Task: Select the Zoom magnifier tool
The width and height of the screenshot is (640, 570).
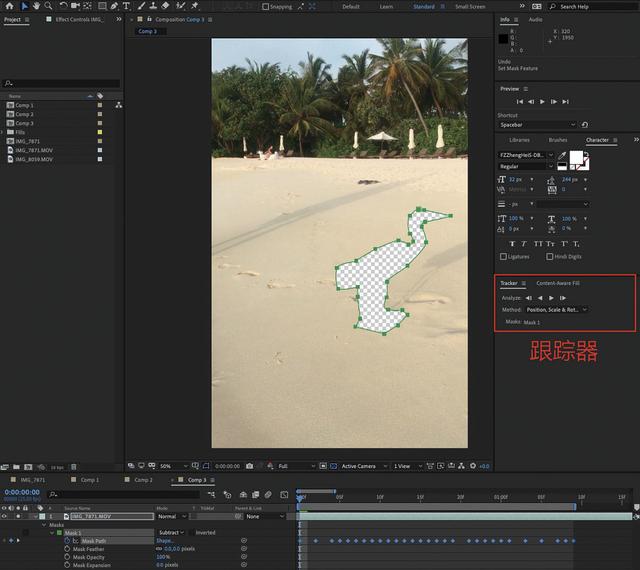Action: click(x=49, y=6)
